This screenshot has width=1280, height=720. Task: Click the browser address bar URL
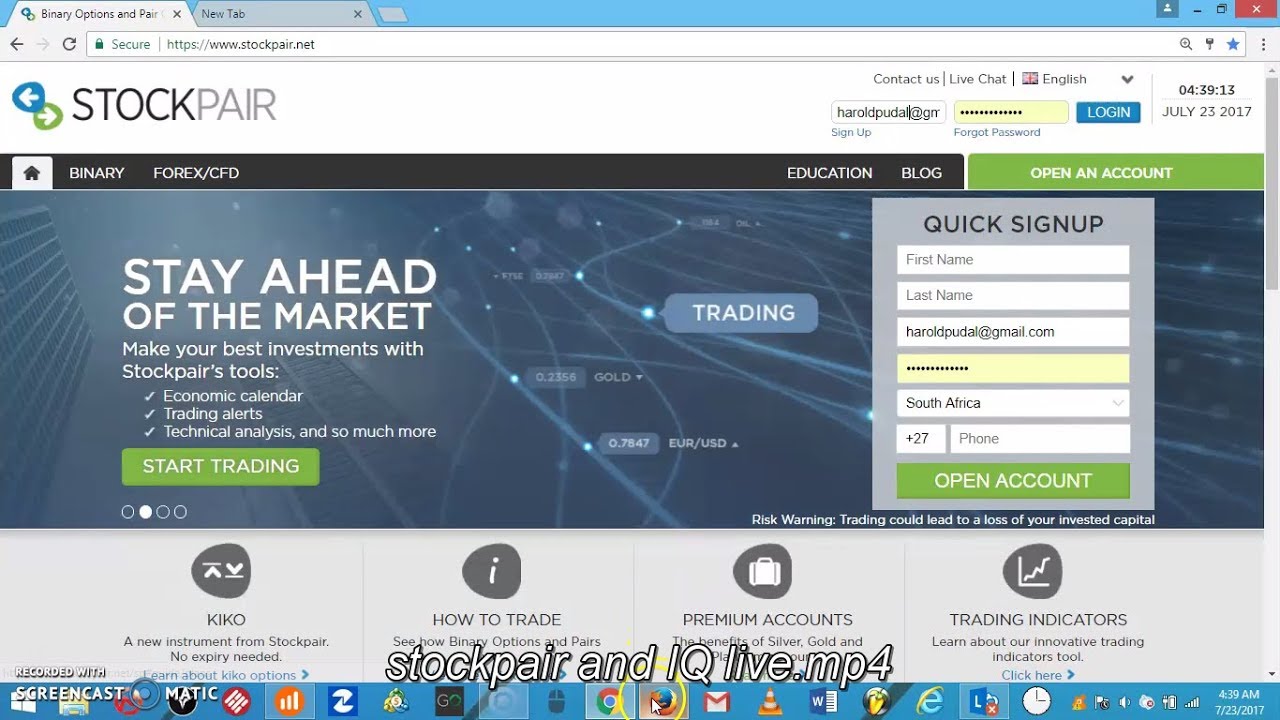click(x=241, y=44)
